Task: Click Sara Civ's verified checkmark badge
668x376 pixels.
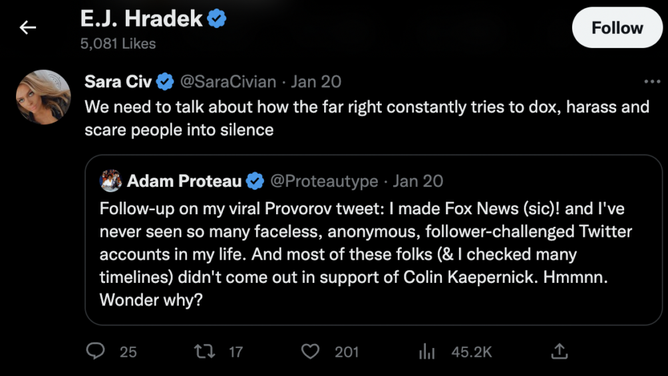Action: [x=165, y=81]
